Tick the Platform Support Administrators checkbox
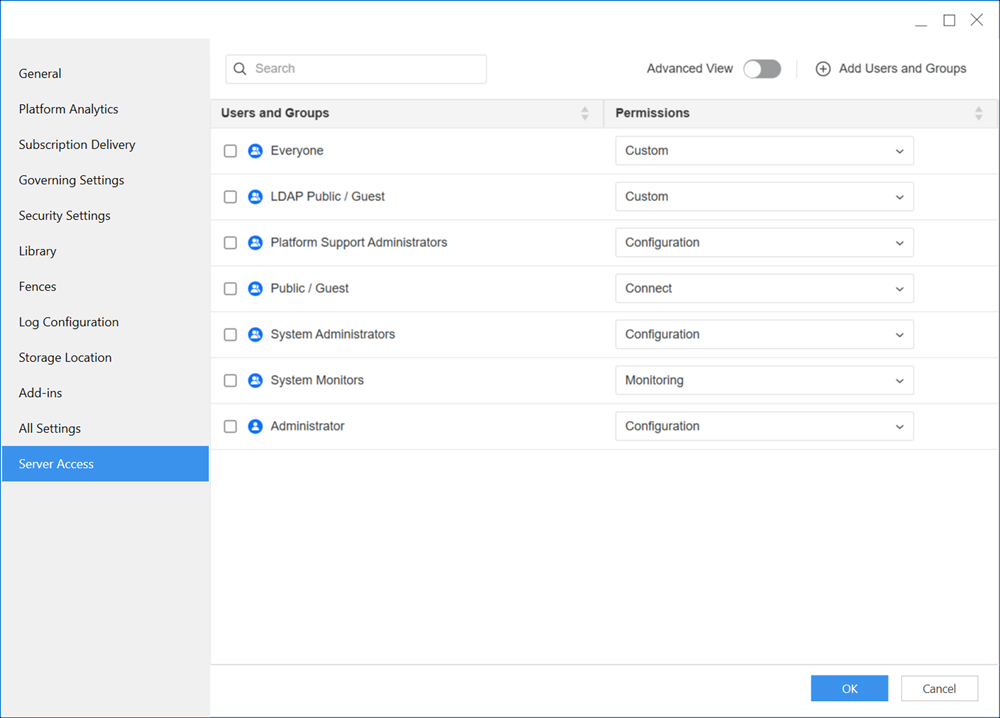Image resolution: width=1000 pixels, height=718 pixels. click(230, 243)
